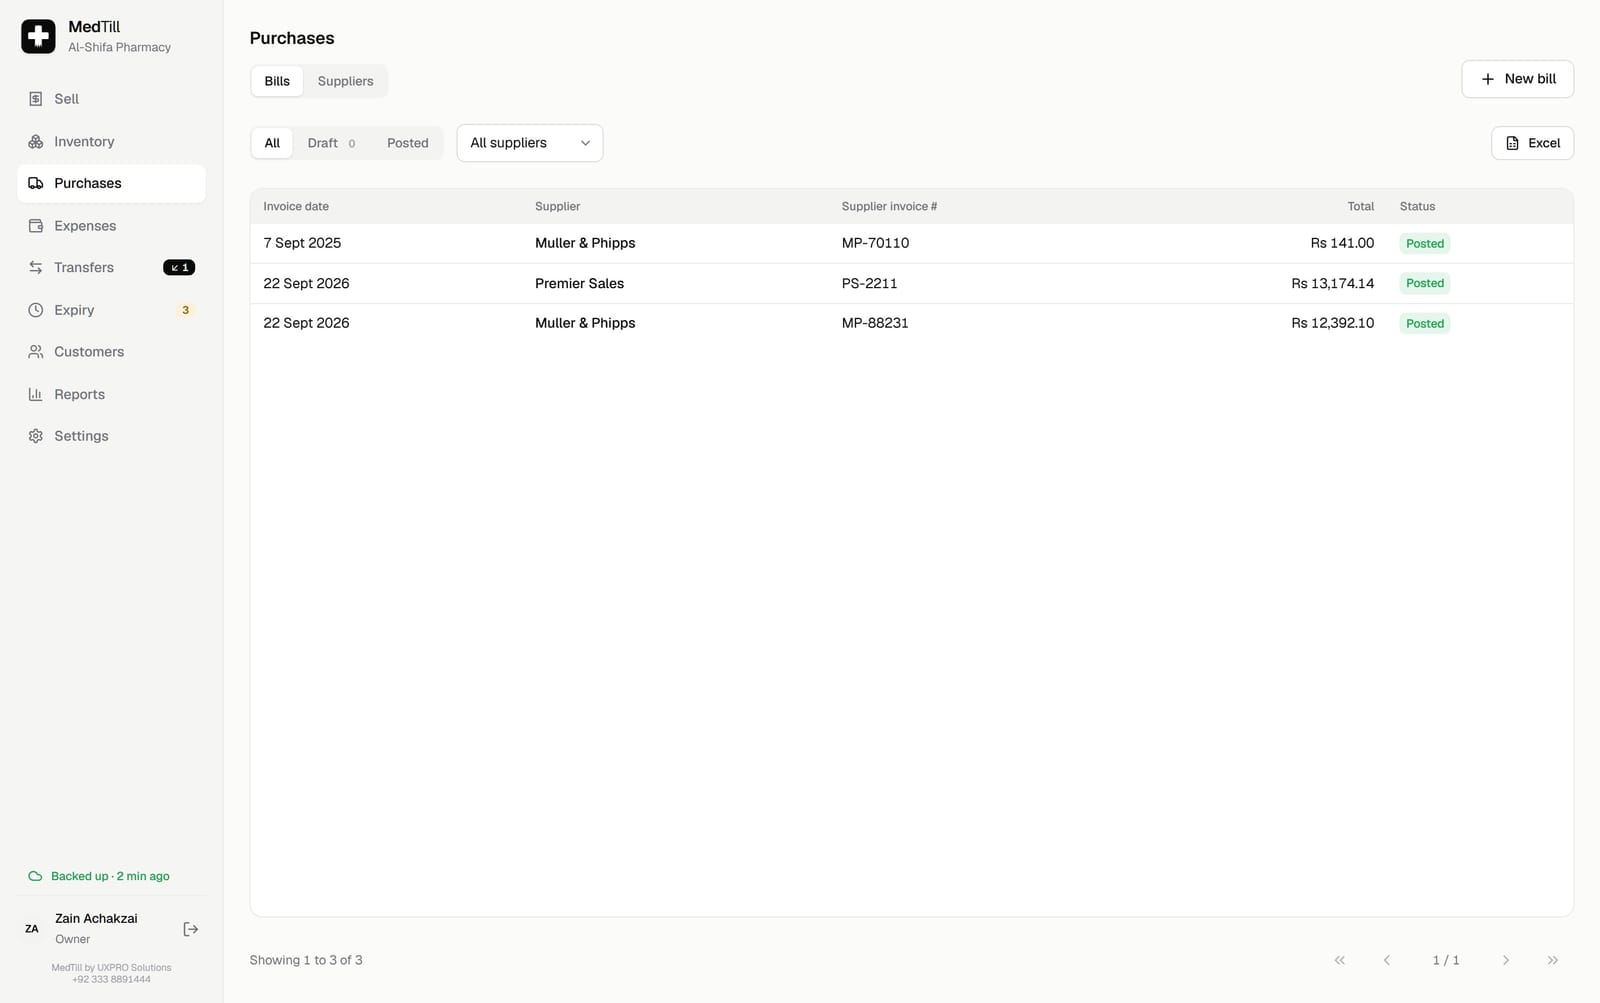
Task: Filter bills by Posted tab
Action: click(x=408, y=143)
